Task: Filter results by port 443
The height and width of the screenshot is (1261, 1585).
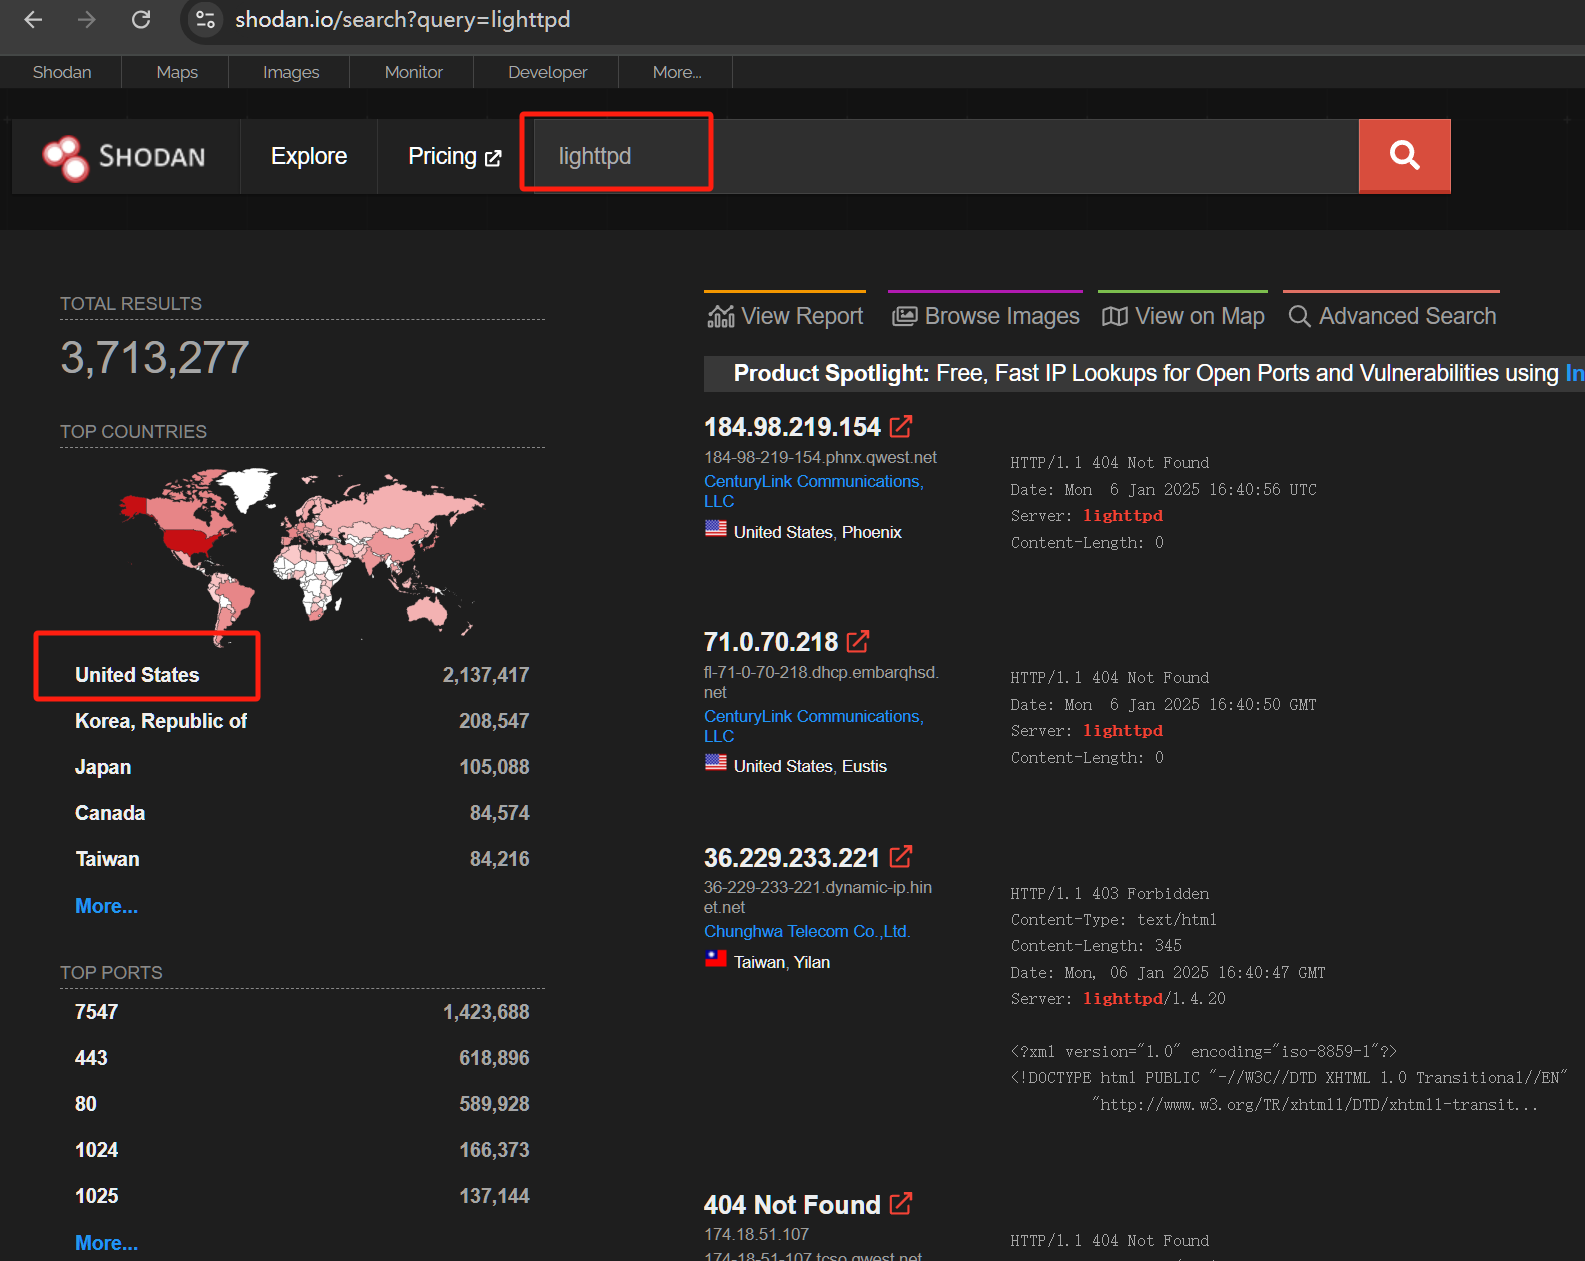Action: (91, 1058)
